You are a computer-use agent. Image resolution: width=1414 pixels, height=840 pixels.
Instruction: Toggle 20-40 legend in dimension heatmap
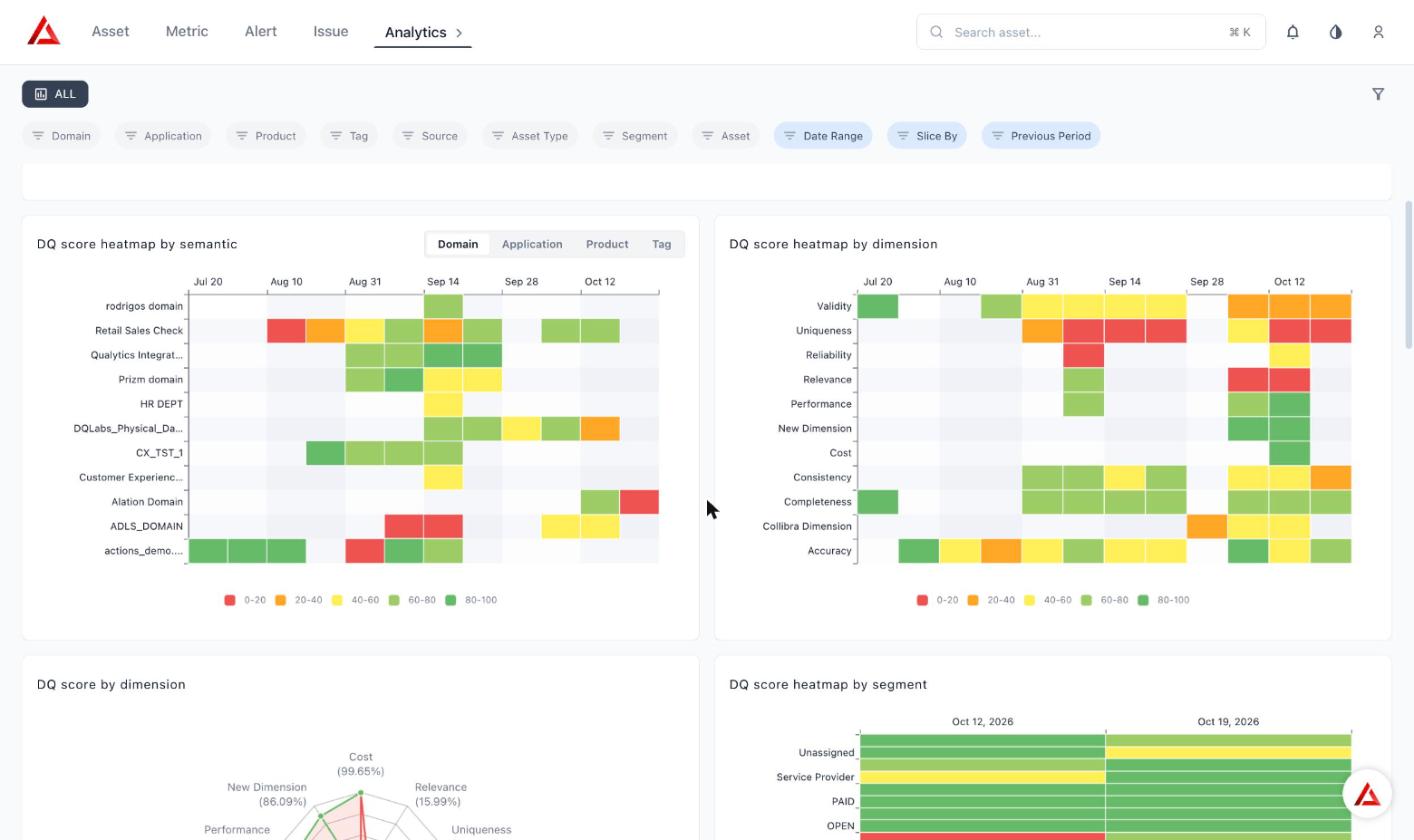990,600
